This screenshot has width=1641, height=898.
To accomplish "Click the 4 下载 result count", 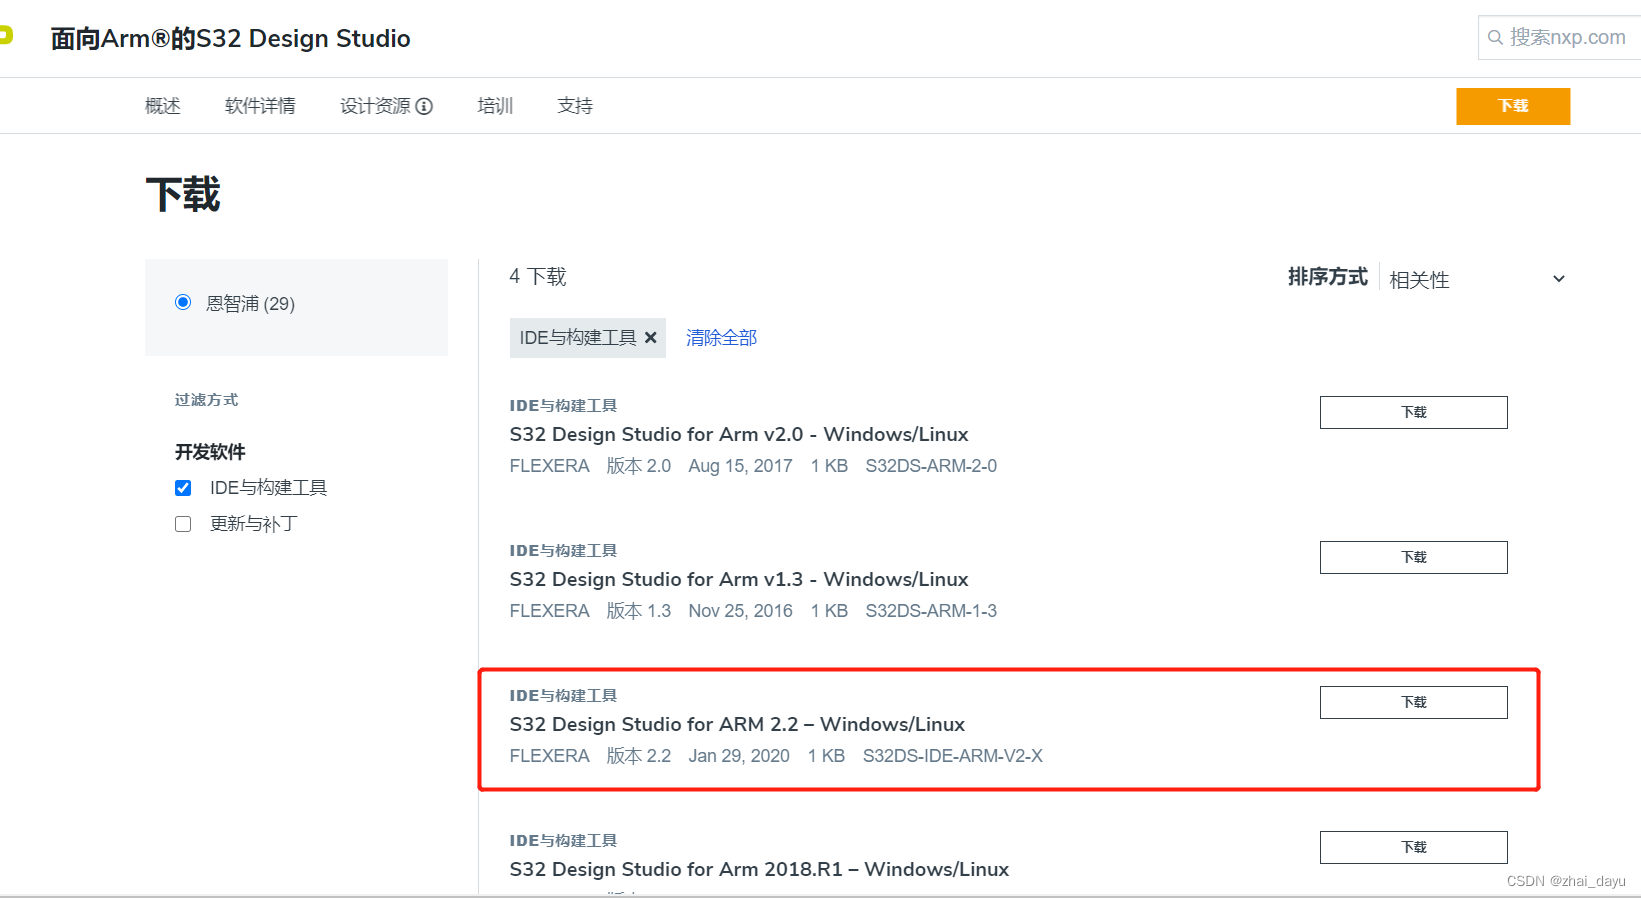I will pyautogui.click(x=538, y=276).
